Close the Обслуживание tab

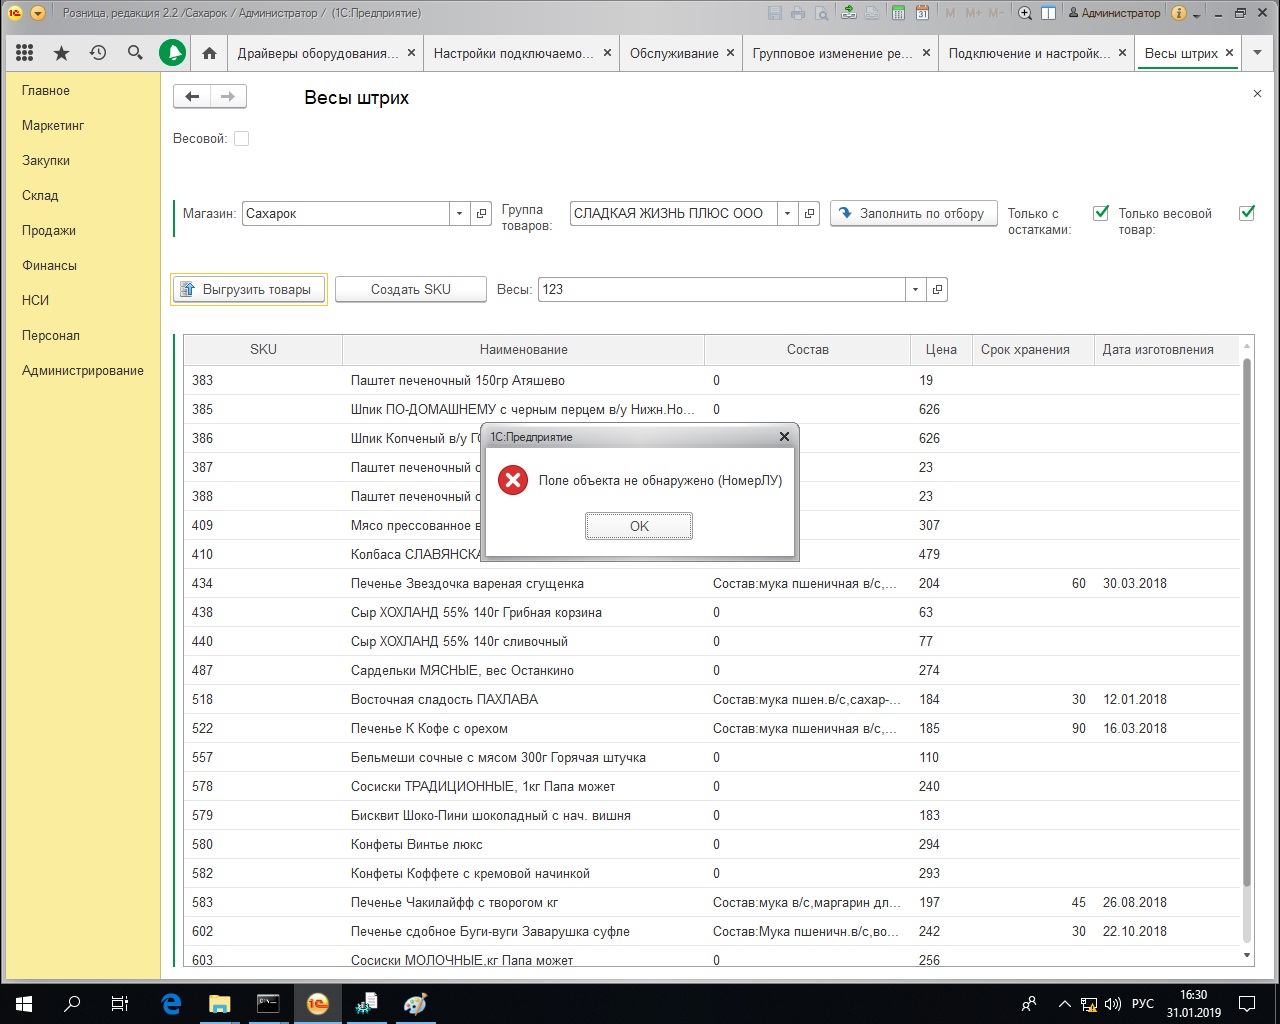[731, 53]
